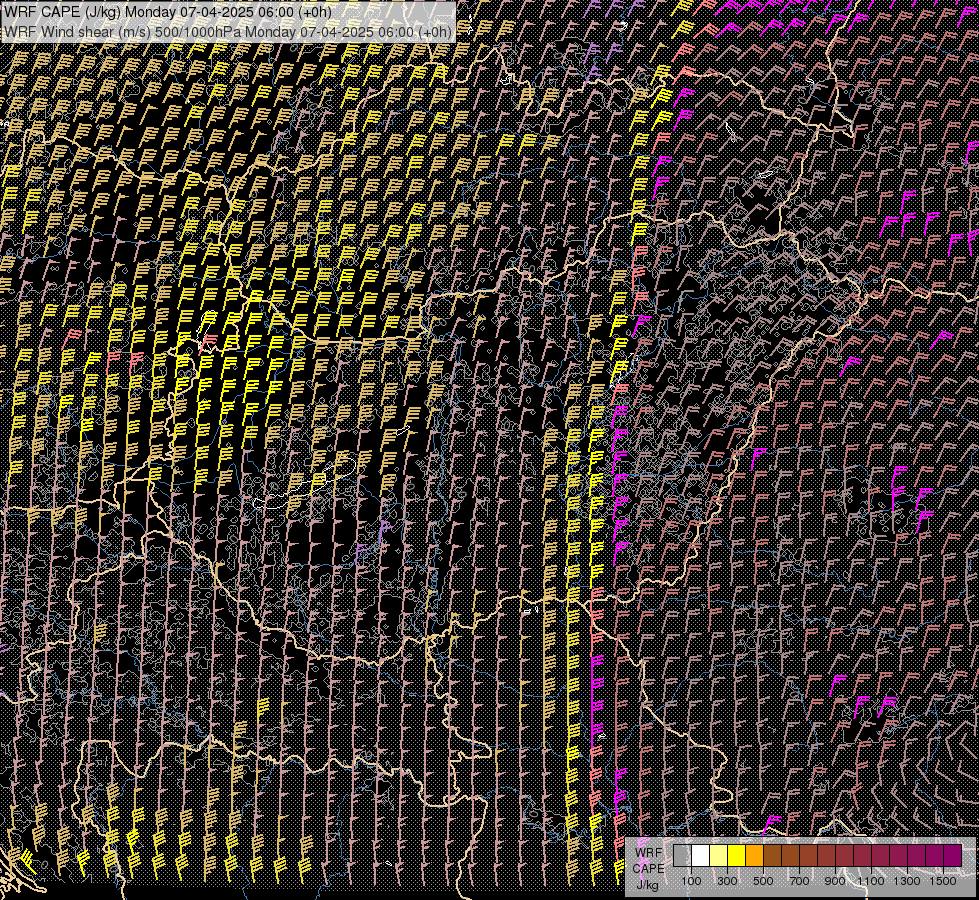The height and width of the screenshot is (900, 979).
Task: Click the legend tick label 700
Action: [x=799, y=881]
